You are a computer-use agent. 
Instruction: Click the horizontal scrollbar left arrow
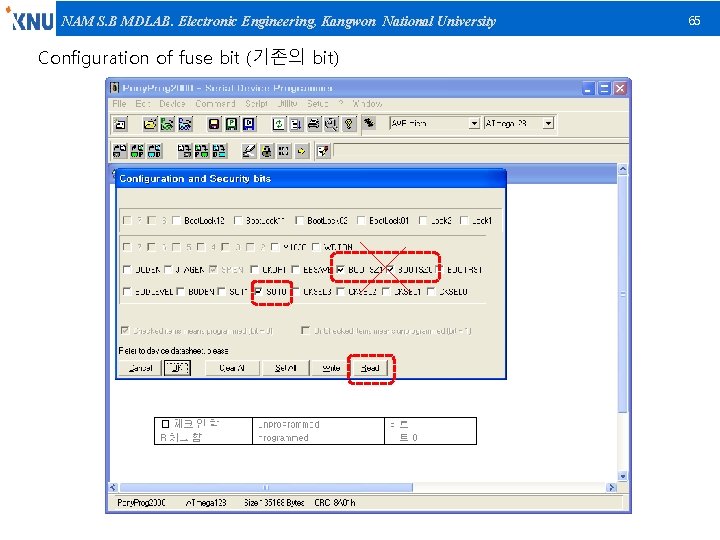pyautogui.click(x=114, y=488)
